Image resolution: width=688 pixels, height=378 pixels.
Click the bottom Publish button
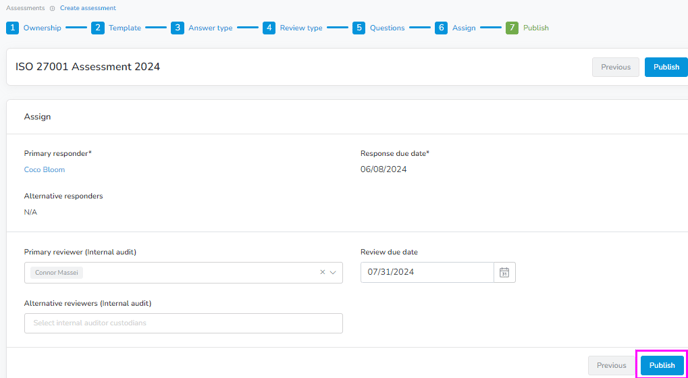[662, 365]
